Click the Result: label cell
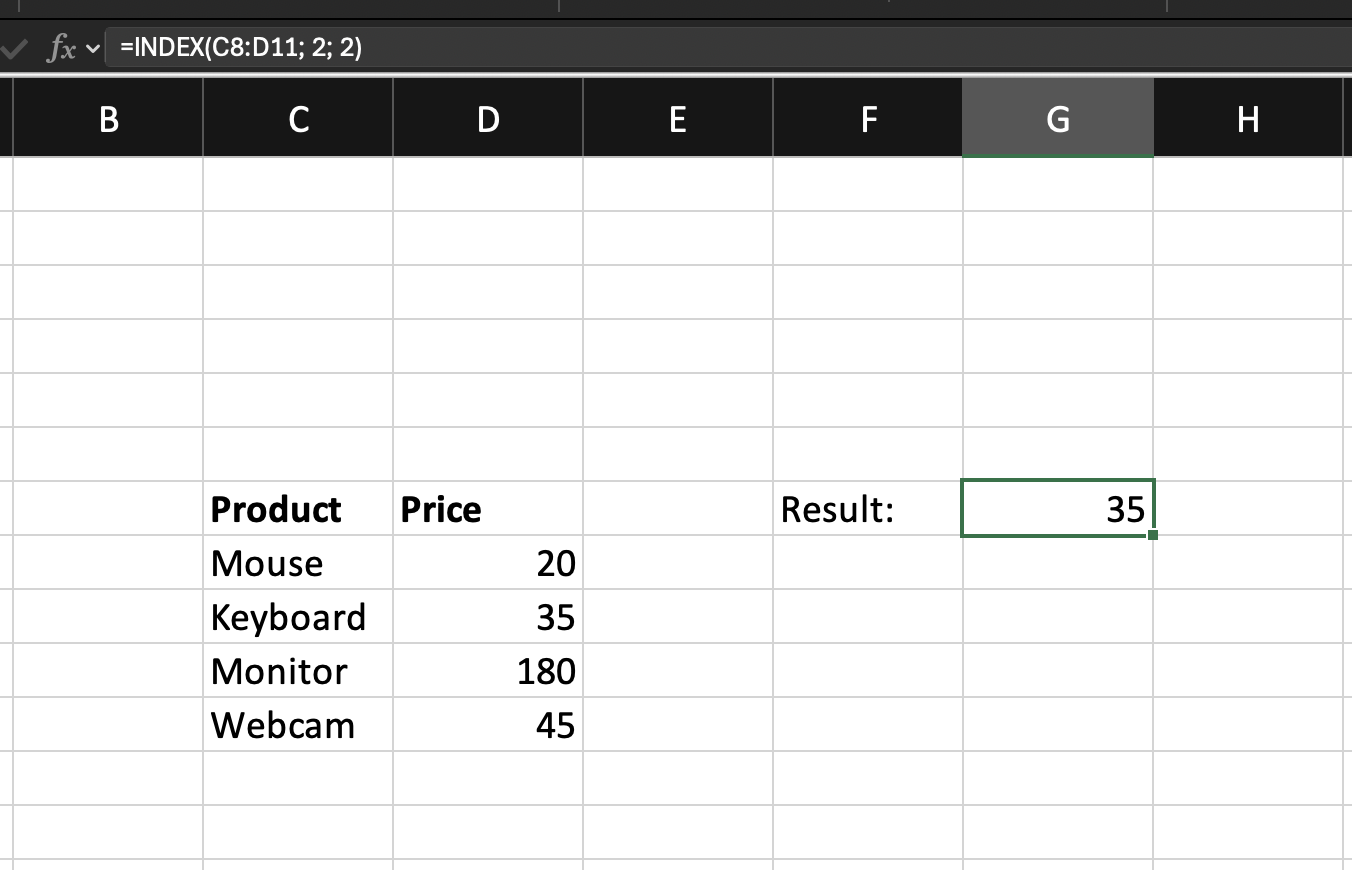The image size is (1352, 870). coord(868,509)
